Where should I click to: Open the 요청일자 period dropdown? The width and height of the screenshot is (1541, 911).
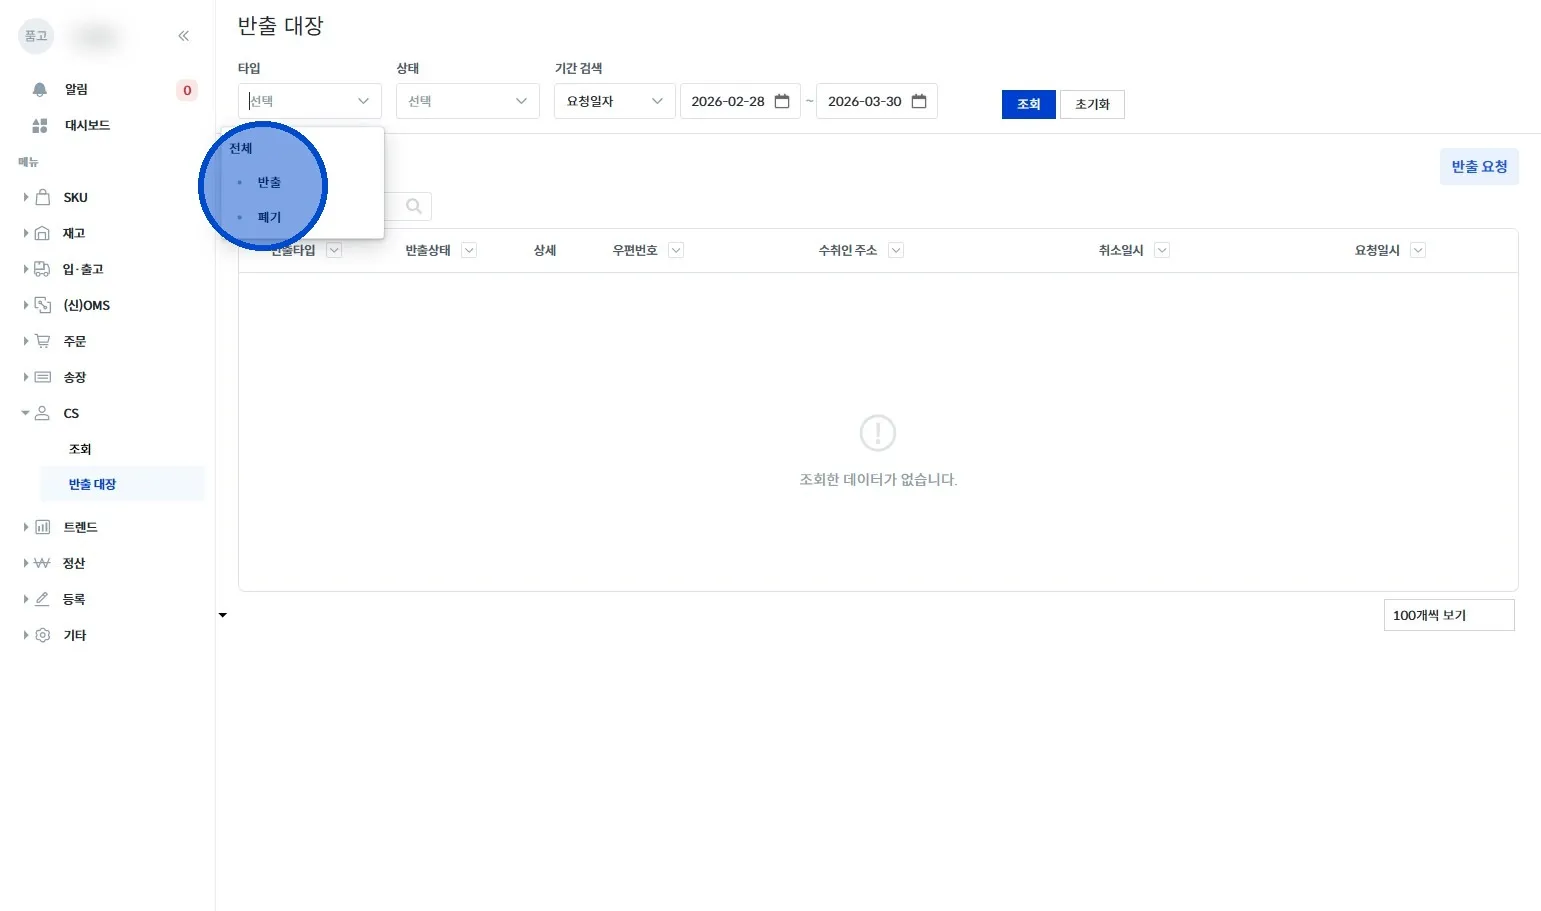tap(614, 101)
